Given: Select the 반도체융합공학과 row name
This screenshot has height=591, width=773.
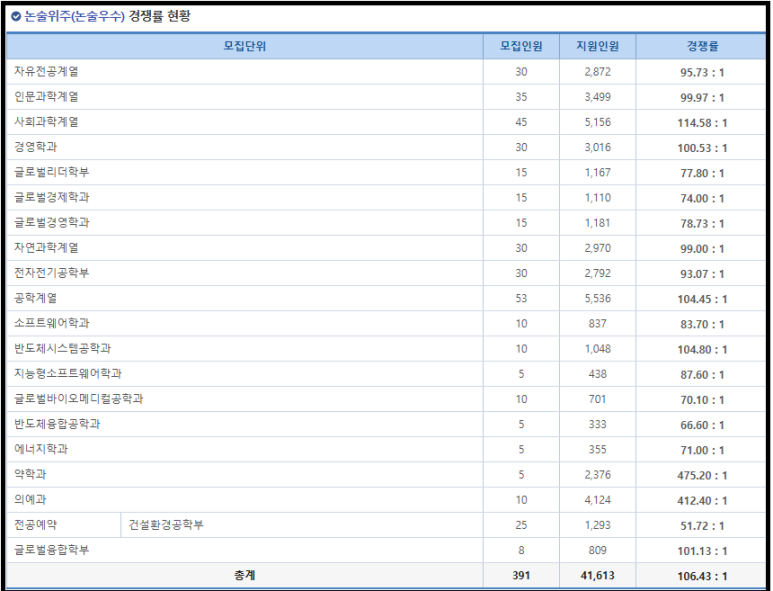Looking at the screenshot, I should (x=57, y=424).
